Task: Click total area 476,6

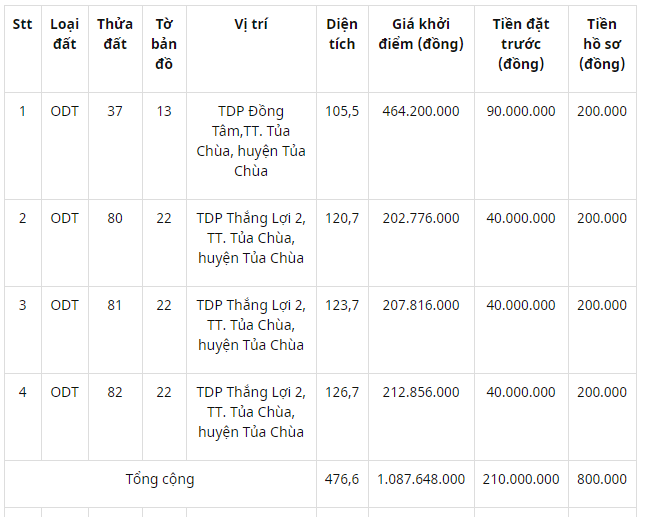Action: point(342,479)
